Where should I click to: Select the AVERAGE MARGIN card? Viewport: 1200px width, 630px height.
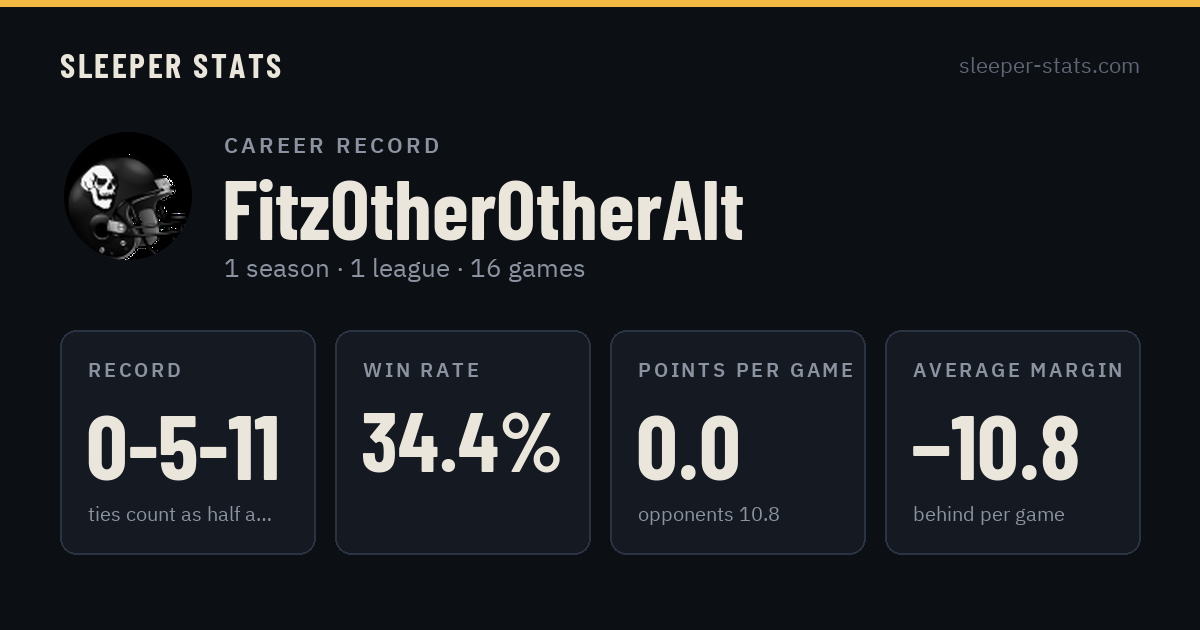pyautogui.click(x=1013, y=442)
